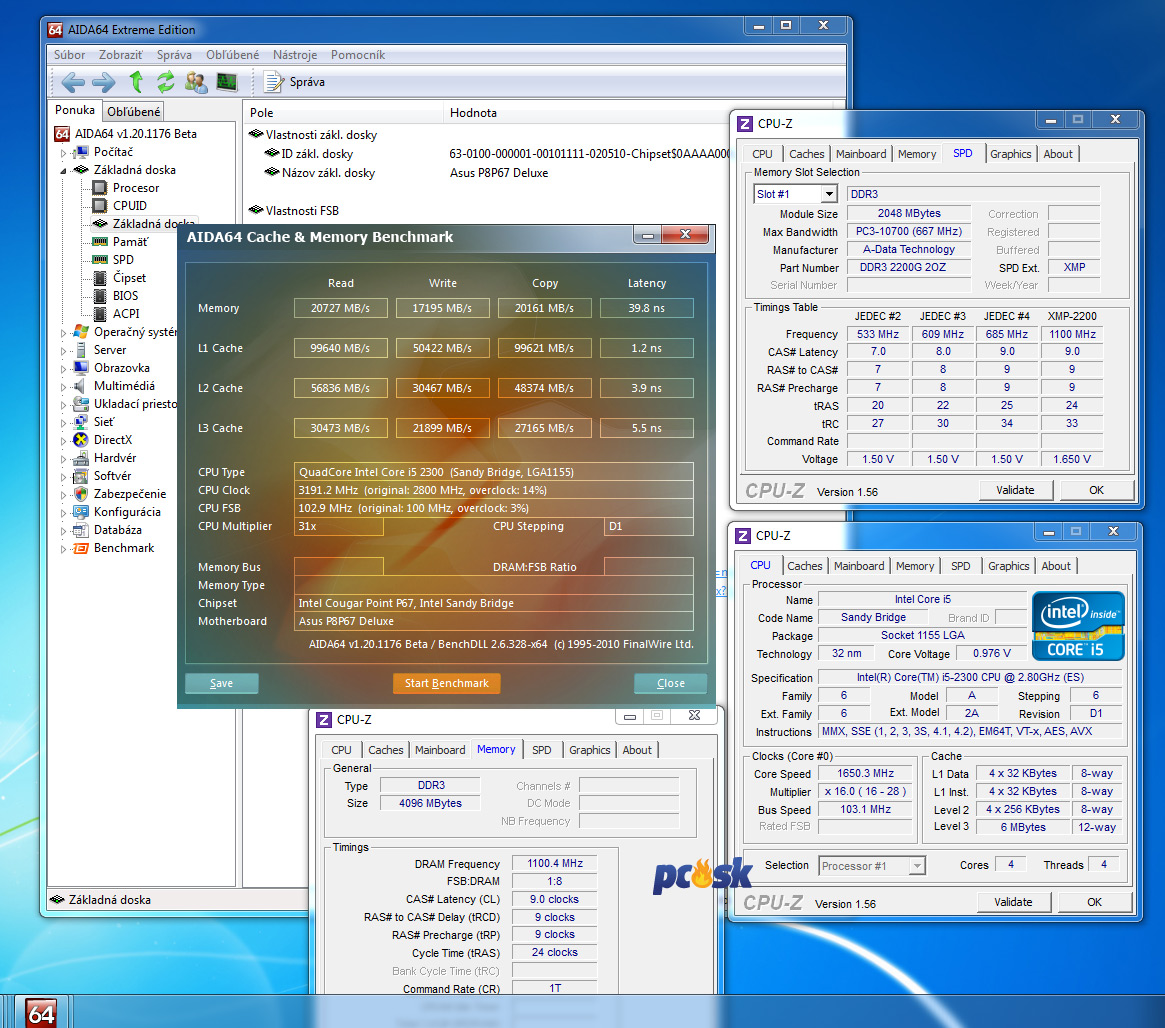The width and height of the screenshot is (1165, 1028).
Task: Open the Obľúbené menu in menu bar
Action: pos(233,55)
